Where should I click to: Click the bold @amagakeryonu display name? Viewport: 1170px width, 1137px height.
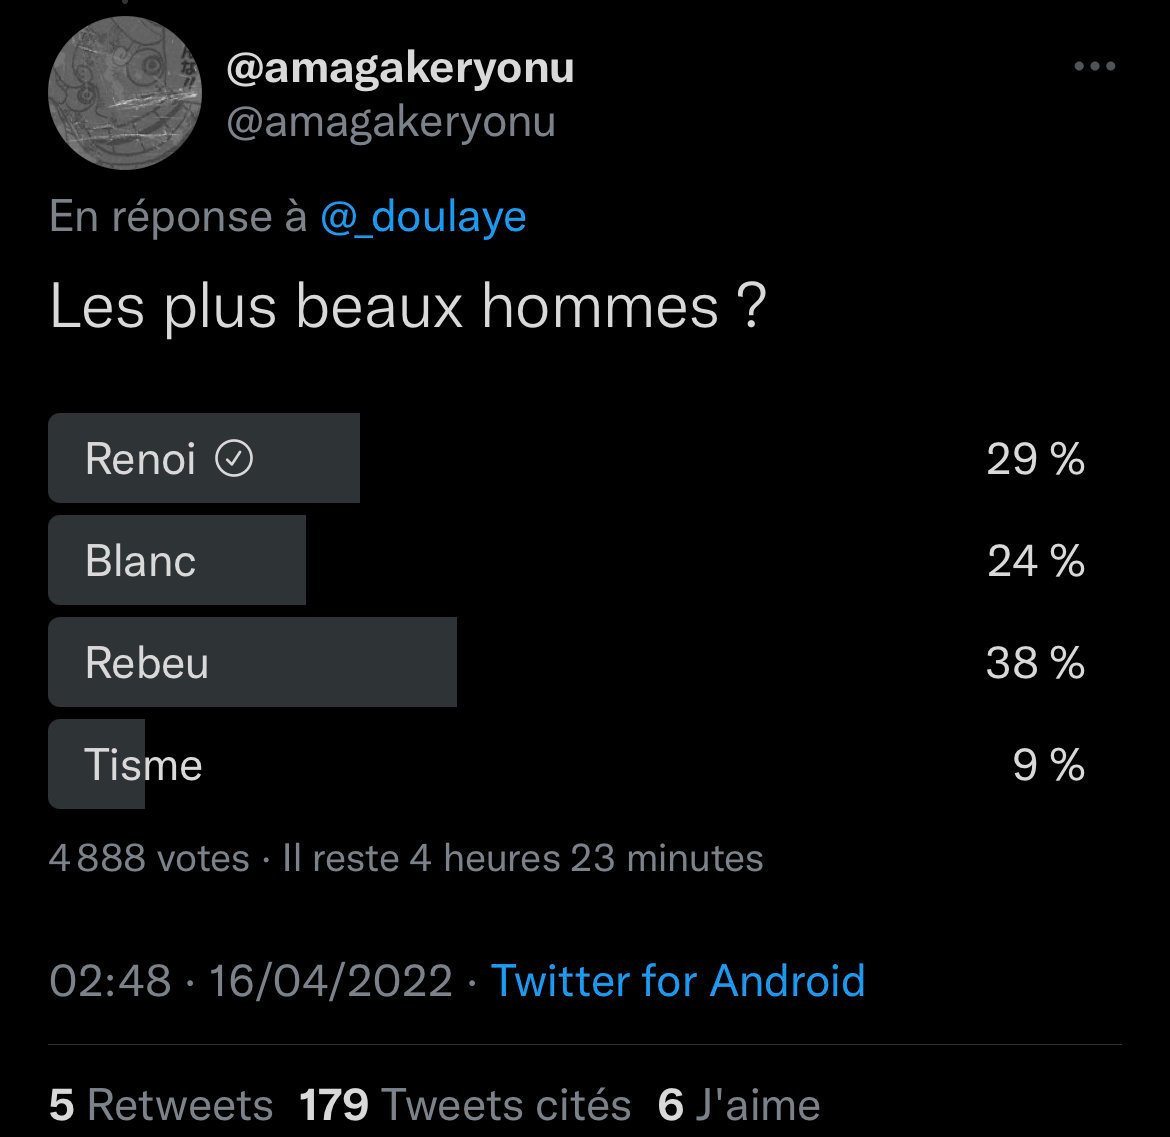[x=400, y=68]
